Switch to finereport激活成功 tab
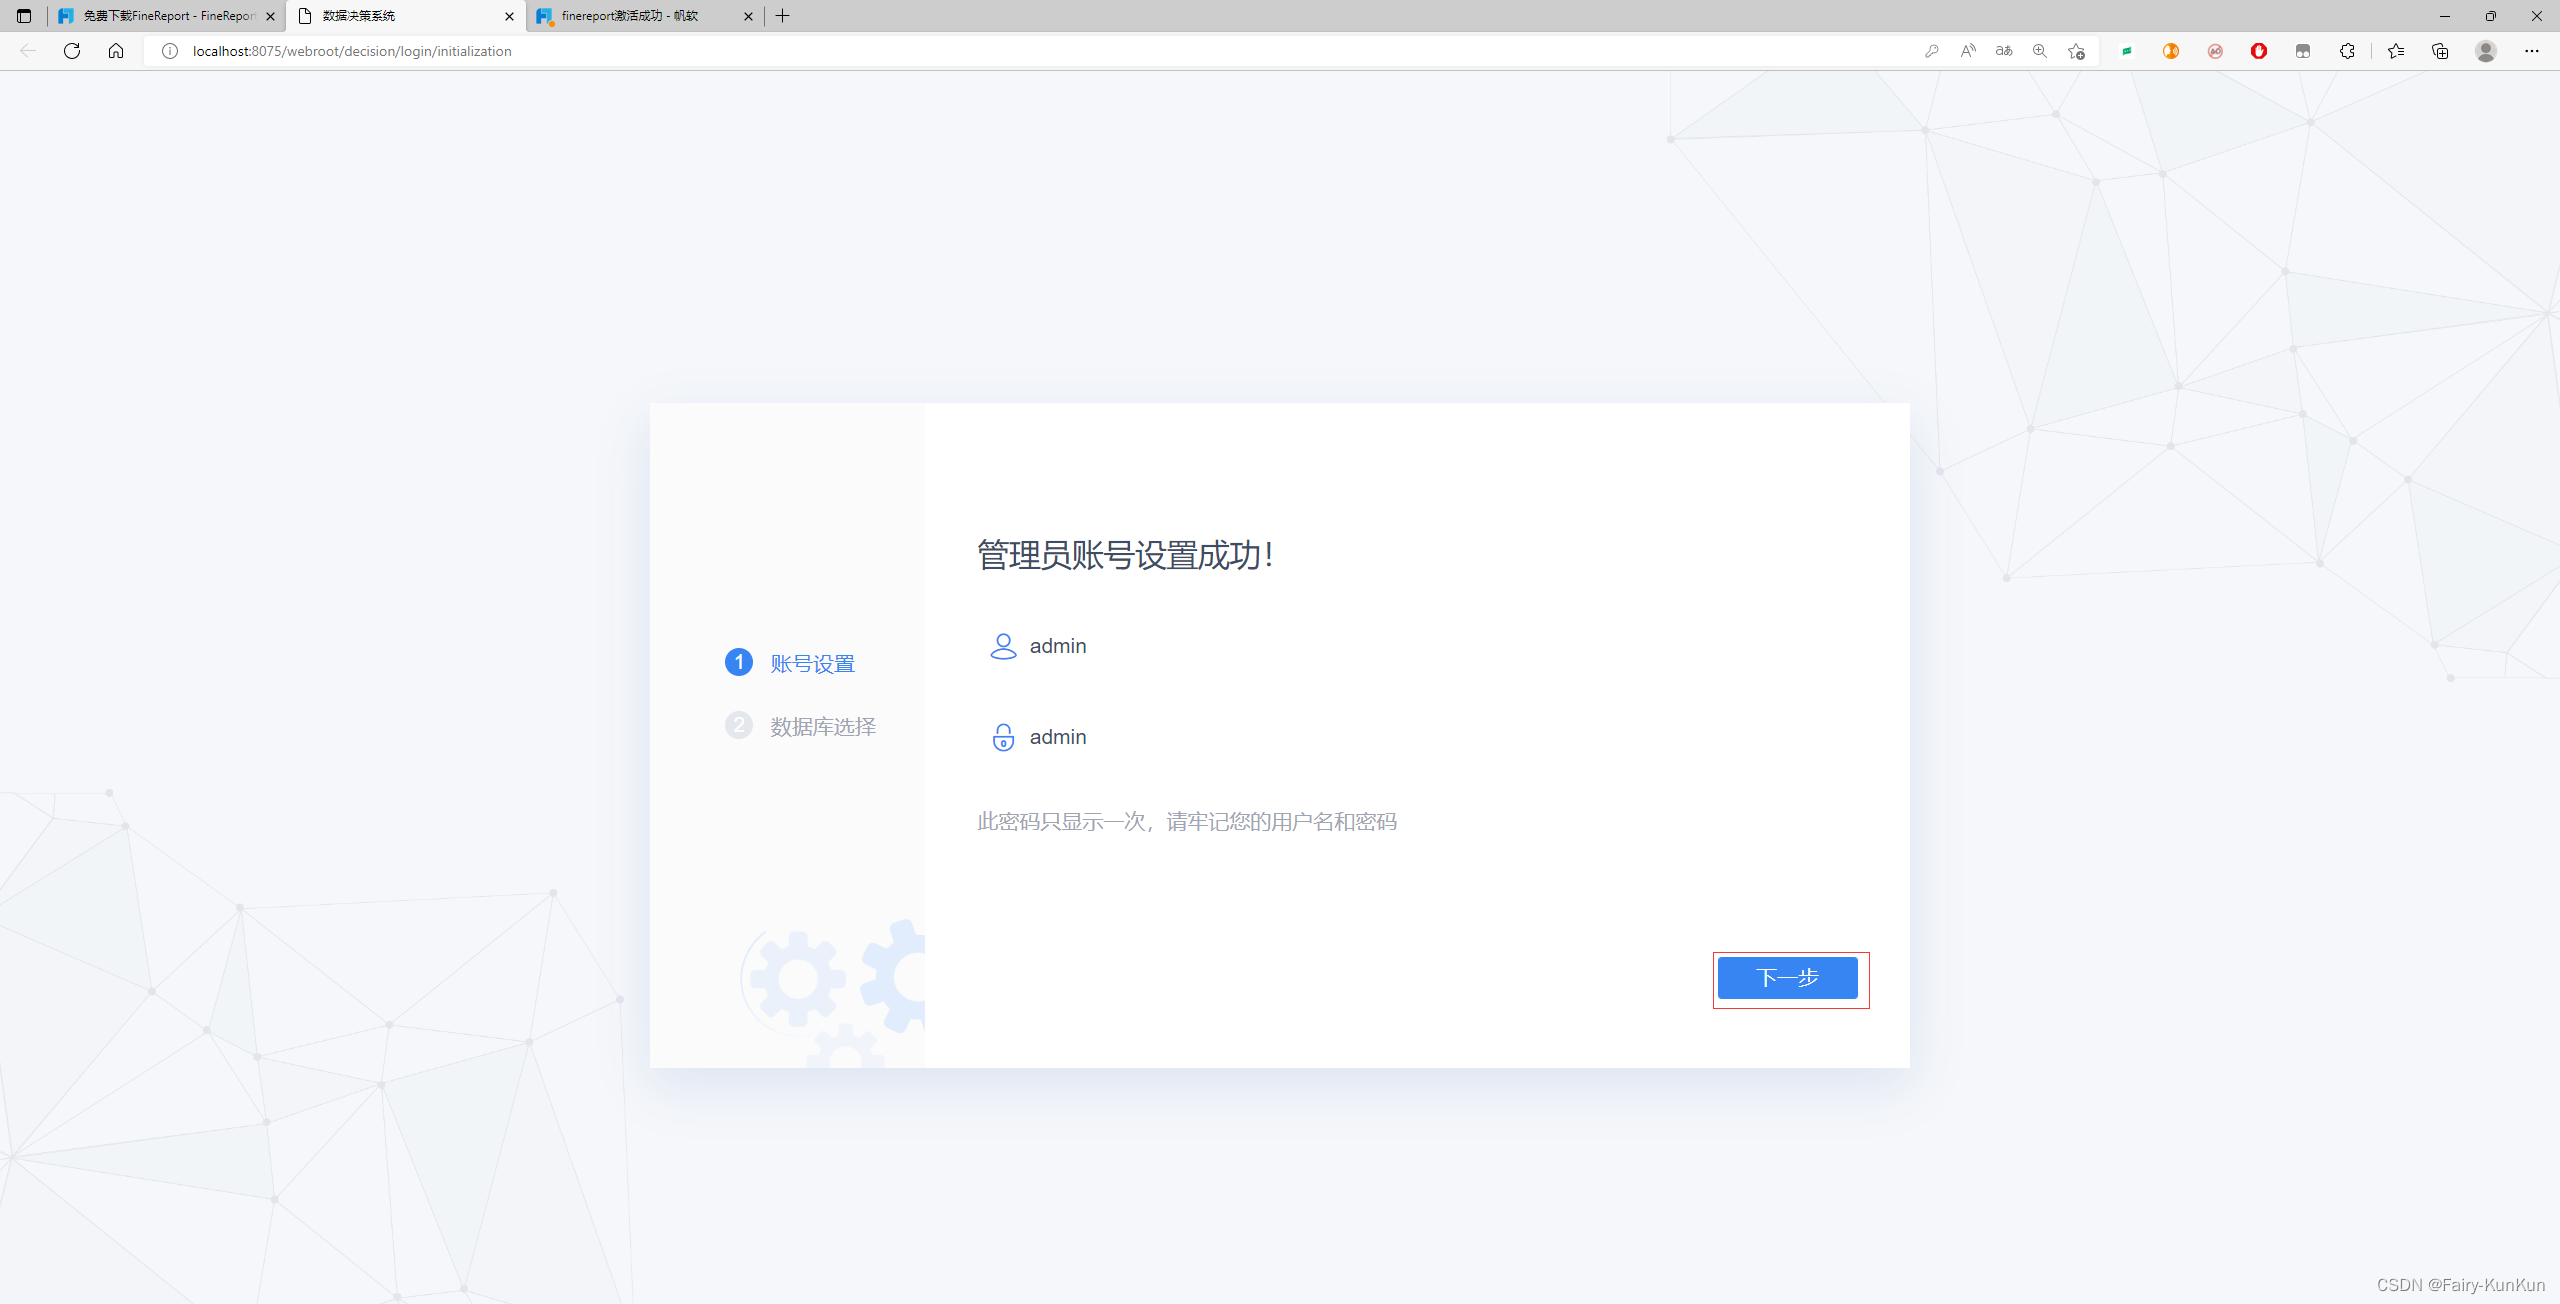Viewport: 2560px width, 1304px height. click(630, 16)
